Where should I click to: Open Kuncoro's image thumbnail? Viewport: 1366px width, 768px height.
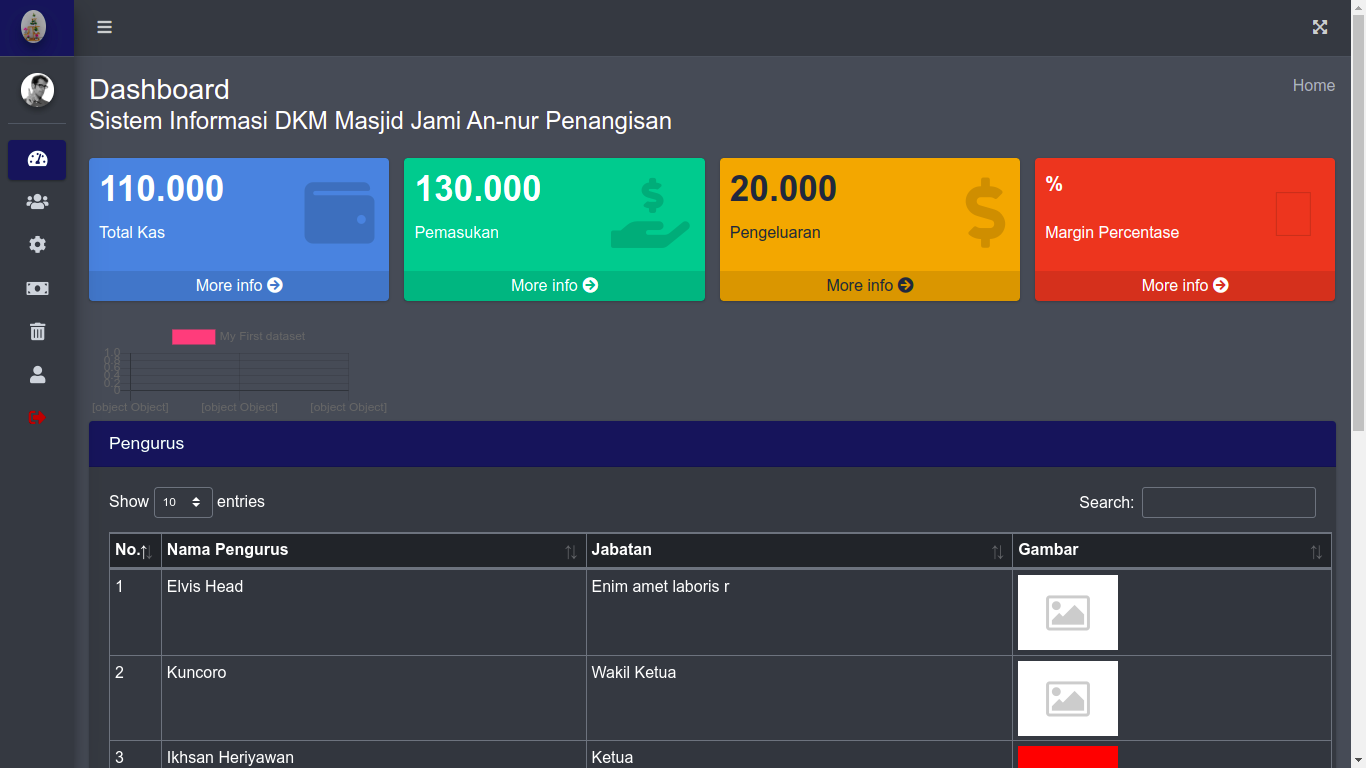(1068, 698)
